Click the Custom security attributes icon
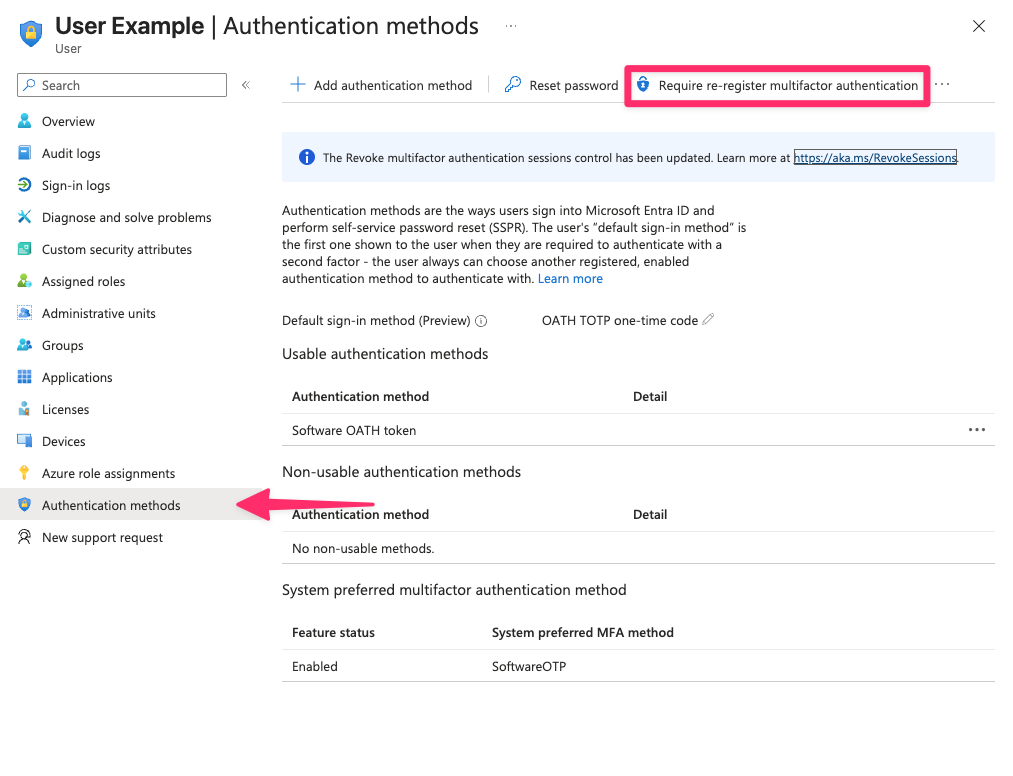Image resolution: width=1013 pixels, height=776 pixels. pos(25,249)
